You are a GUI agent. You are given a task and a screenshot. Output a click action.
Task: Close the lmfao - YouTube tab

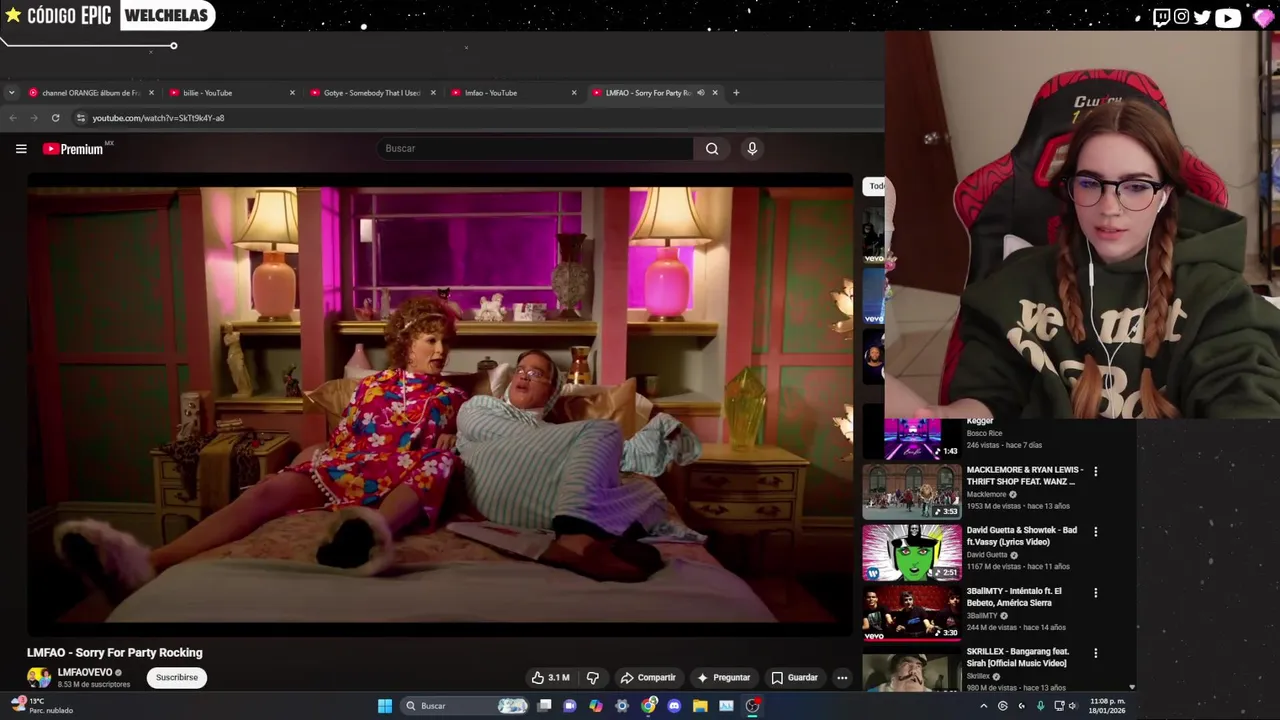pyautogui.click(x=574, y=93)
